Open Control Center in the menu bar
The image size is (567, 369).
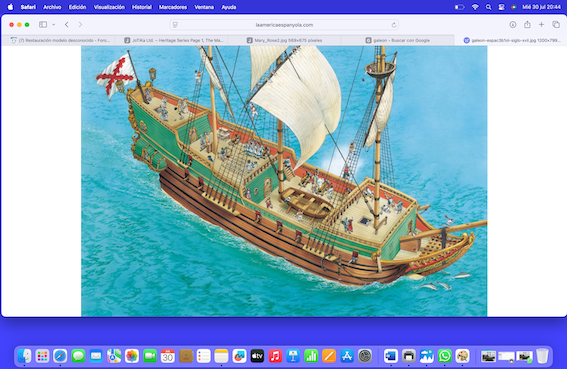point(501,7)
